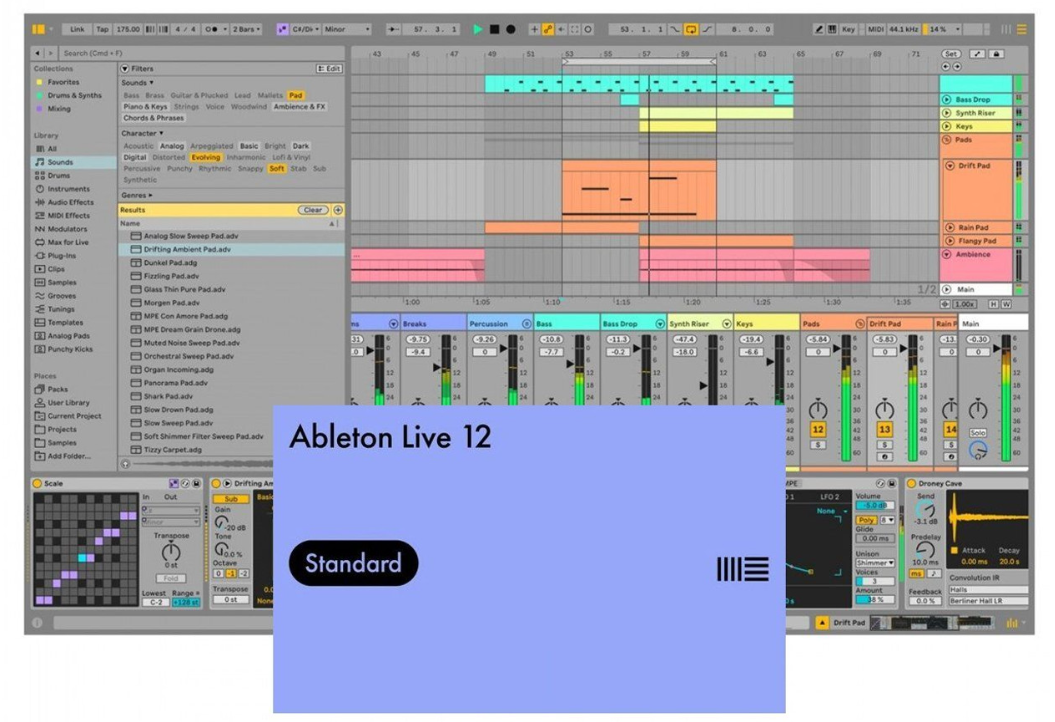Toggle the yellow Automation Arm button
Viewport: 1055px width, 722px height.
pyautogui.click(x=548, y=30)
